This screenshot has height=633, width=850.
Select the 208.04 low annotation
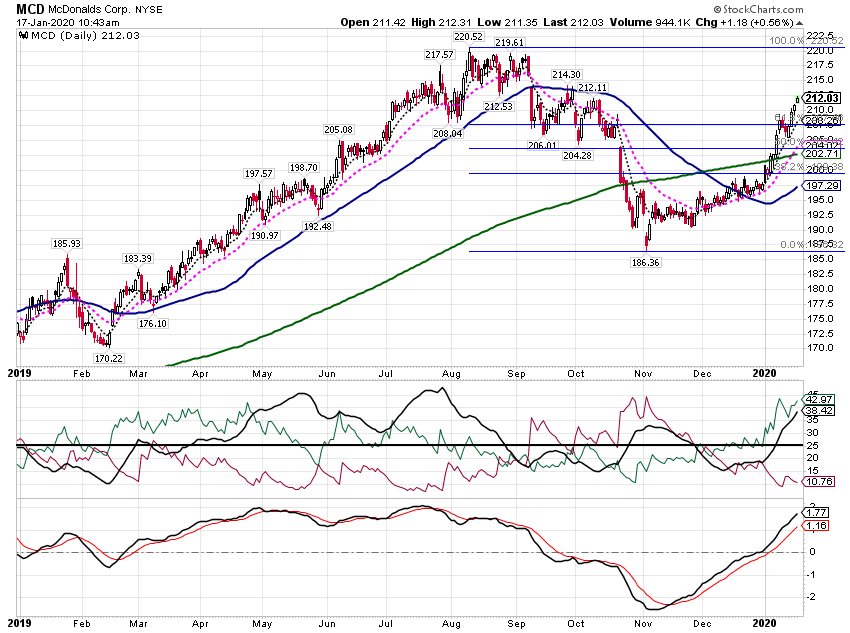pos(447,133)
